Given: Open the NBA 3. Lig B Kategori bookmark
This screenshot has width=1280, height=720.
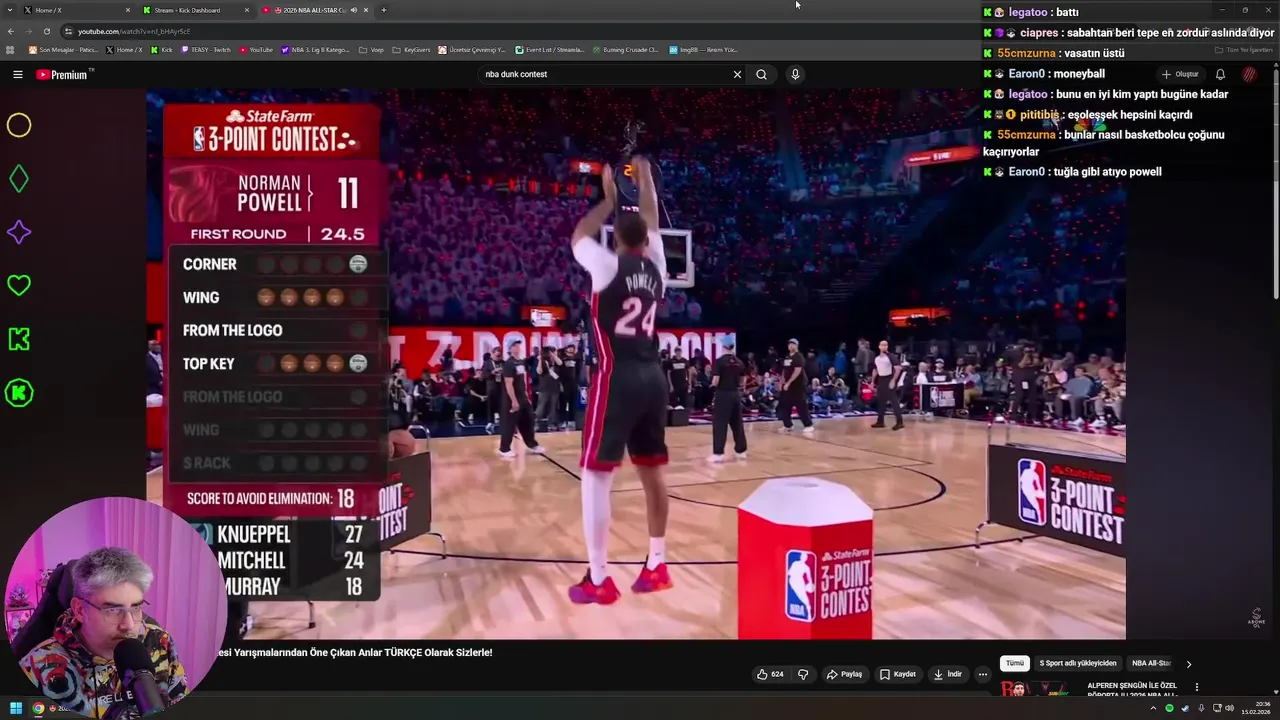Looking at the screenshot, I should (315, 49).
